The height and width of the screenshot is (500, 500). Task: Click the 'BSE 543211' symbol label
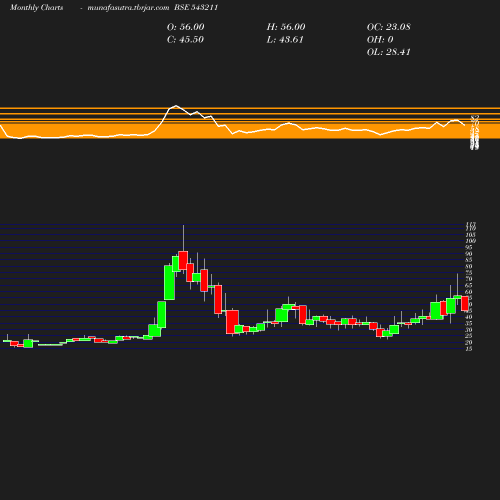[x=196, y=7]
